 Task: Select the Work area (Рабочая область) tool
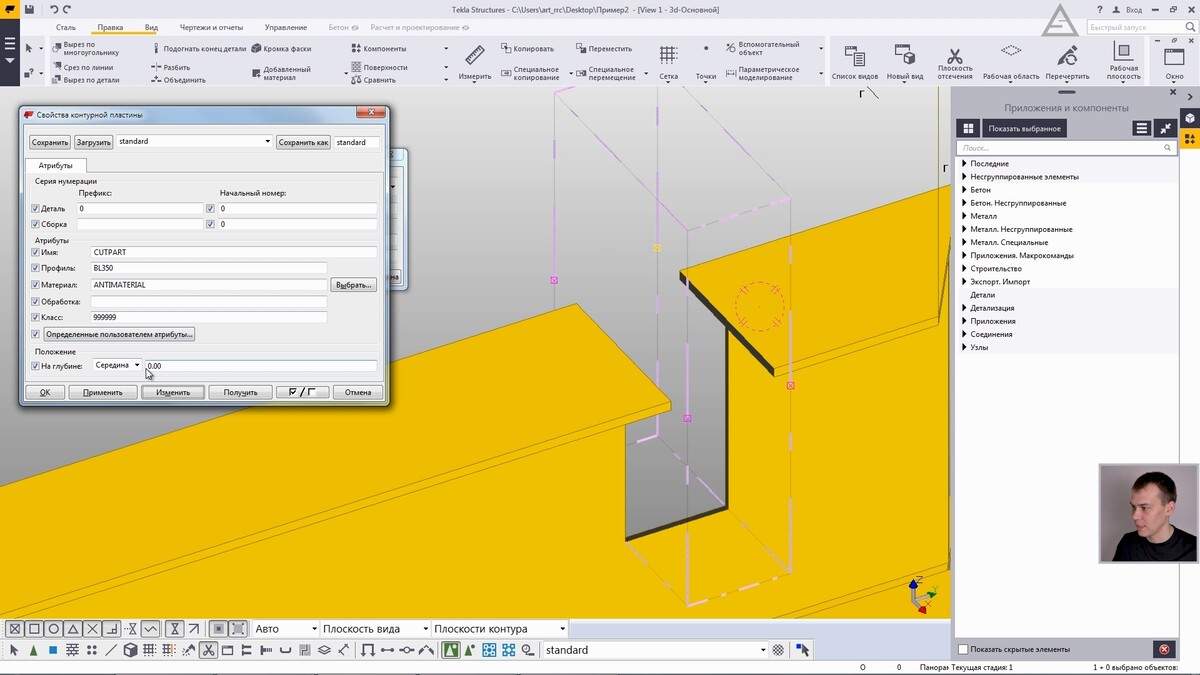click(1011, 56)
